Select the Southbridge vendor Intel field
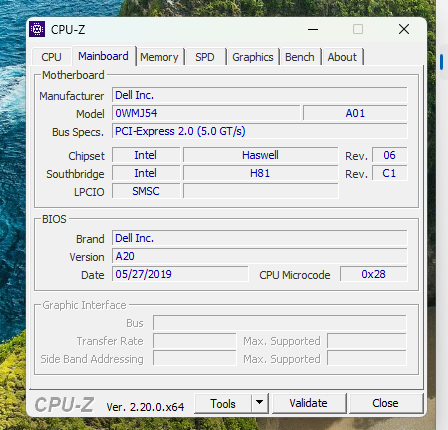448x430 pixels. tap(146, 173)
